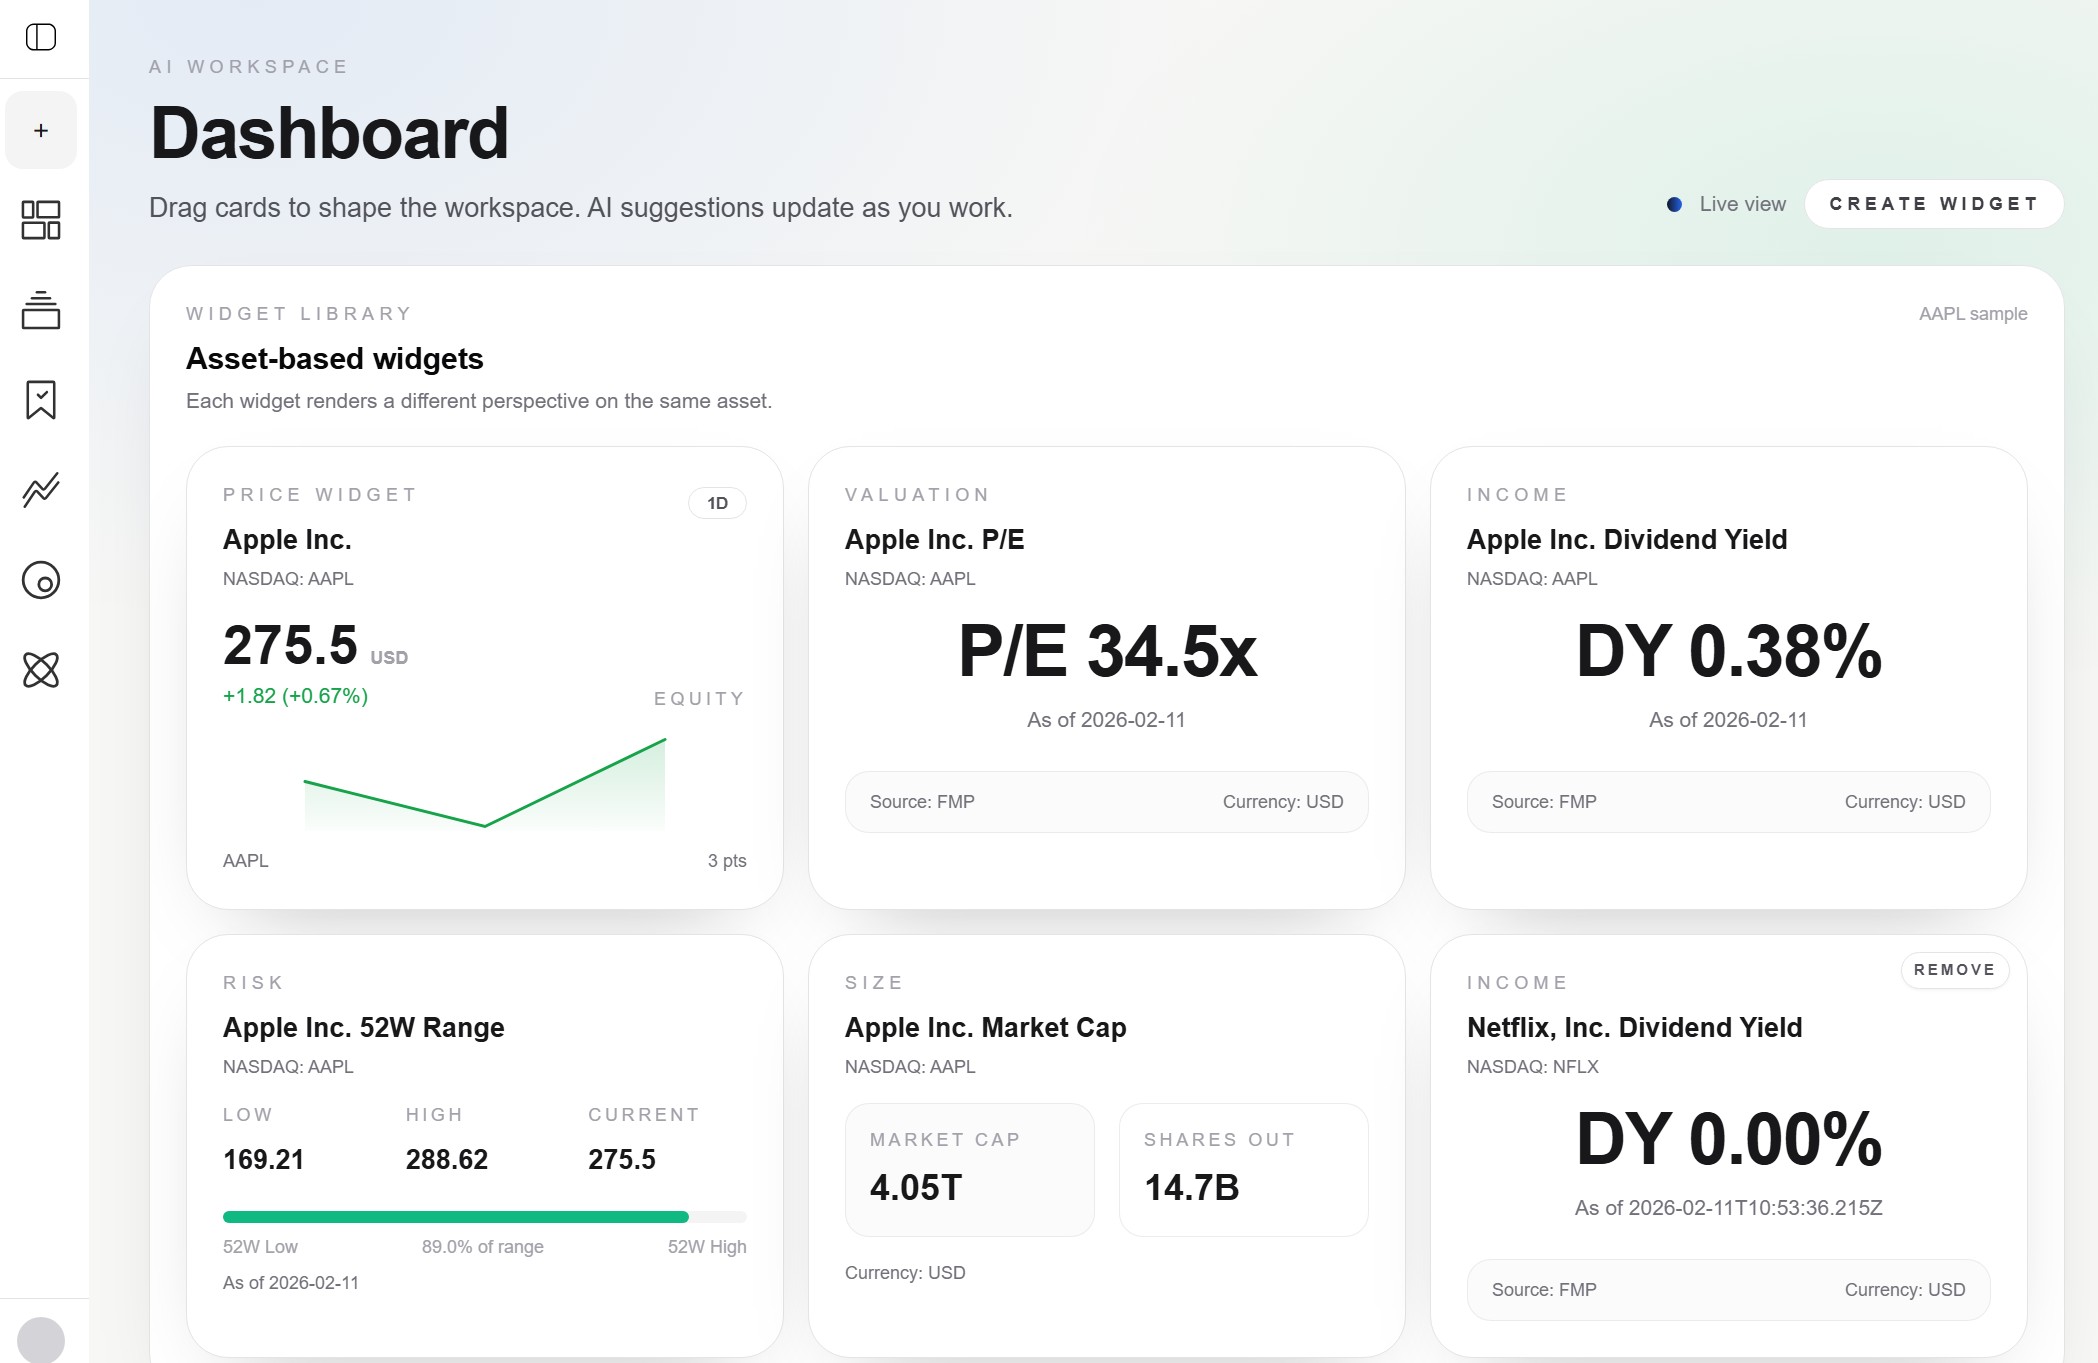The height and width of the screenshot is (1363, 2098).
Task: Toggle the sidebar panel icon
Action: click(x=41, y=37)
